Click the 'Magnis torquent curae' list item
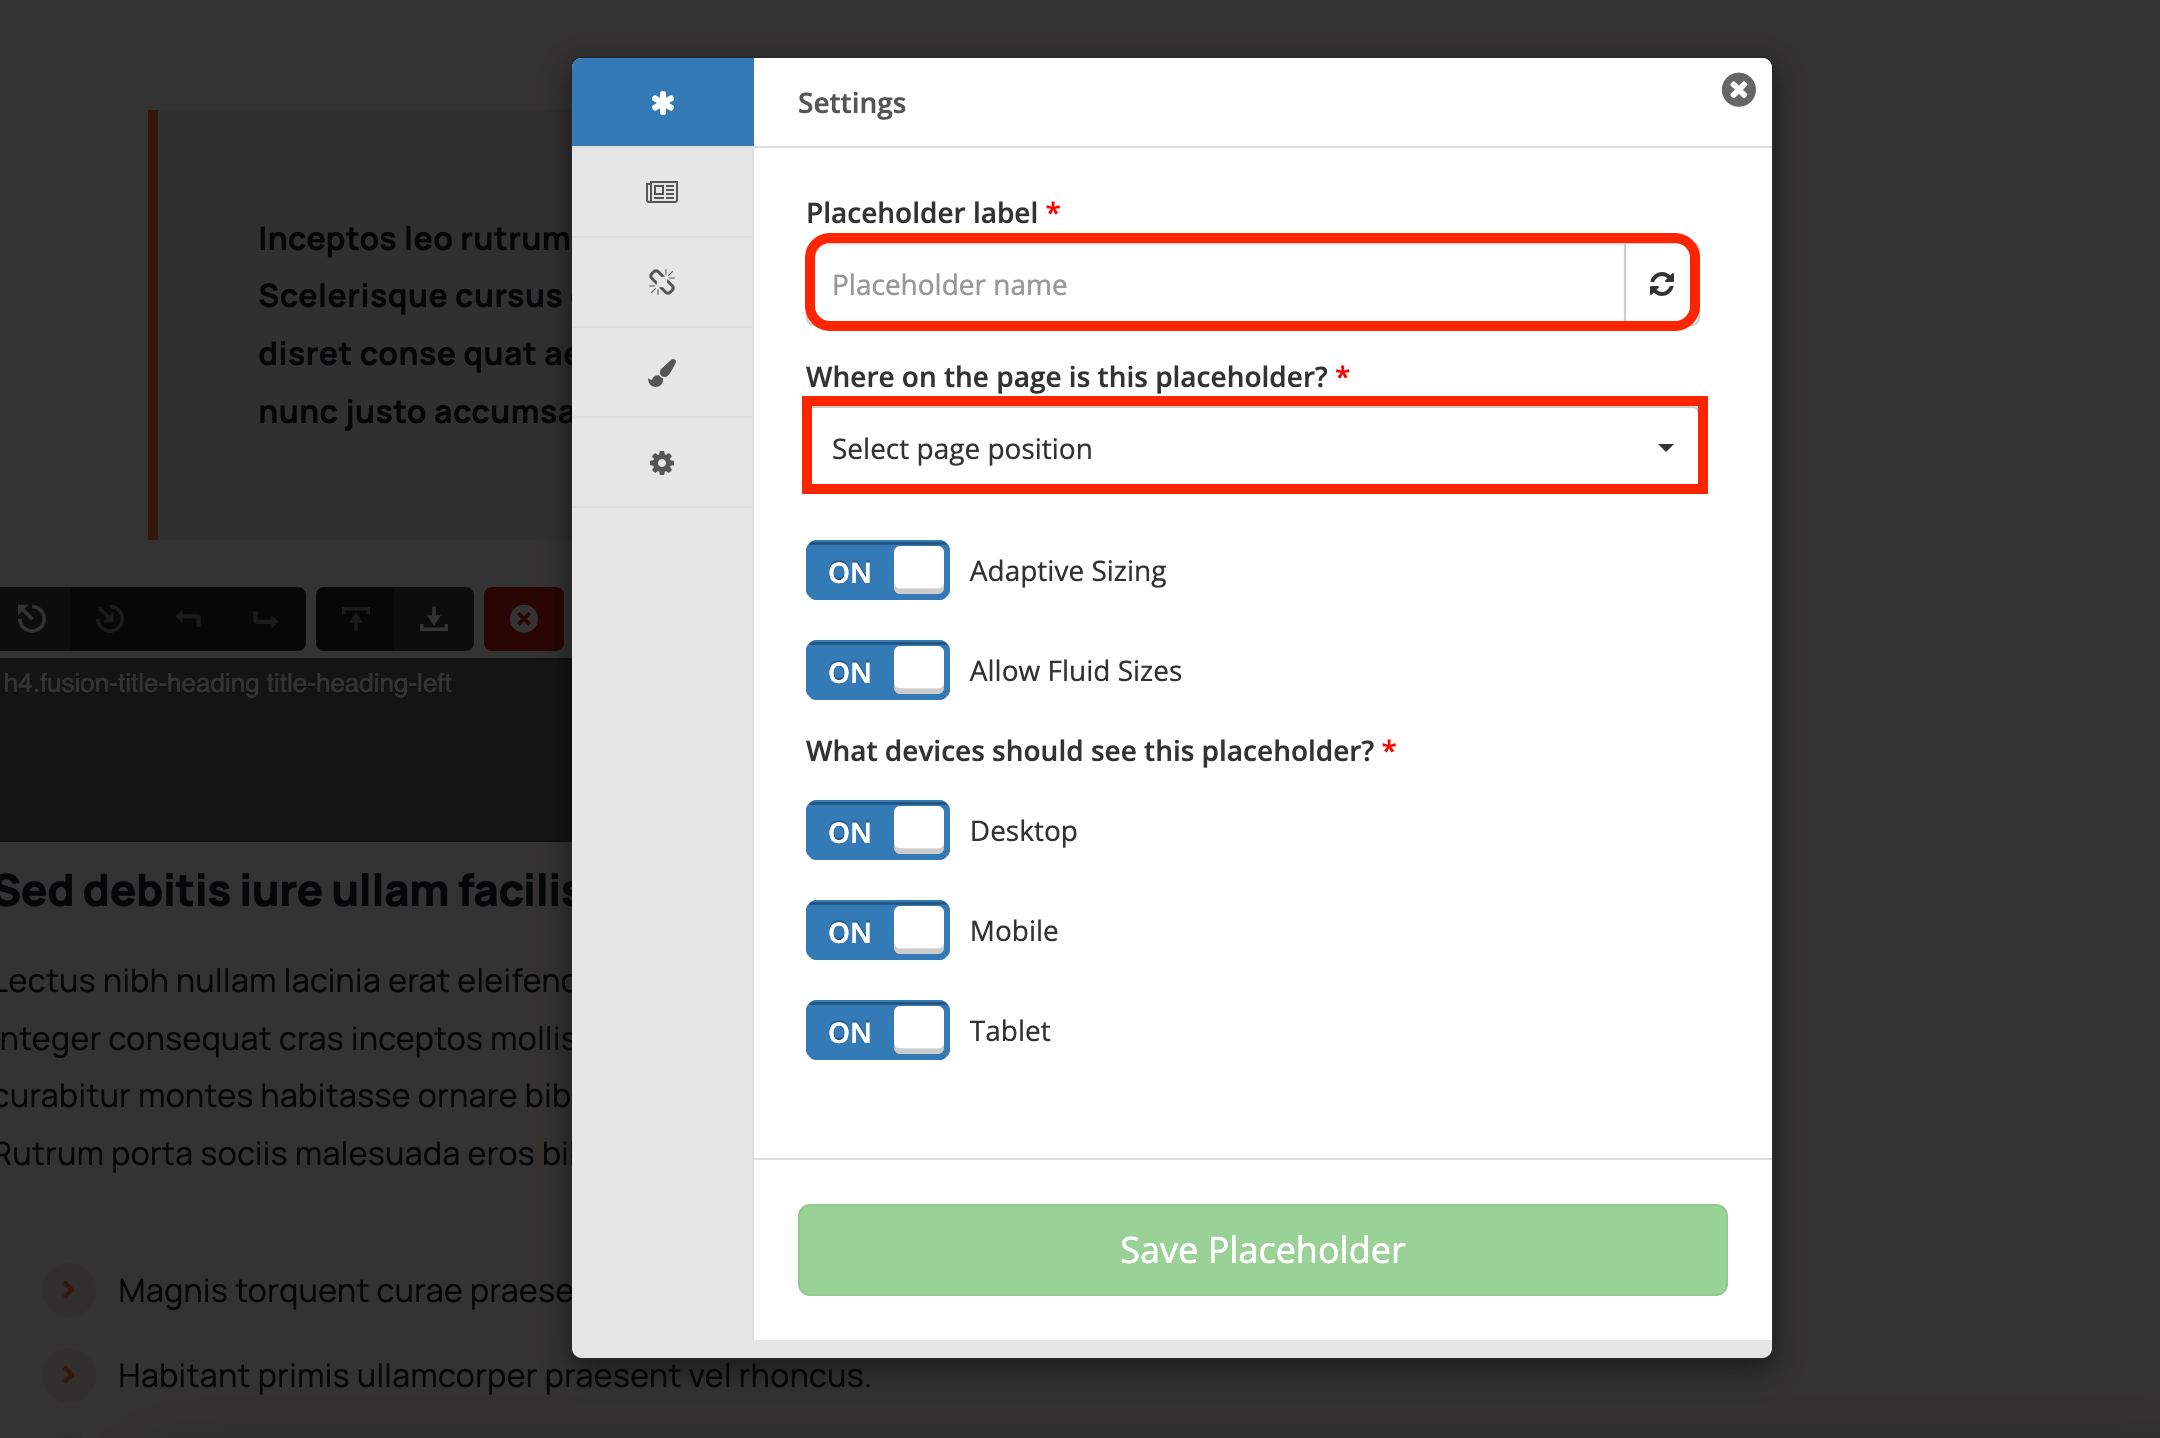Viewport: 2160px width, 1438px height. (x=345, y=1290)
